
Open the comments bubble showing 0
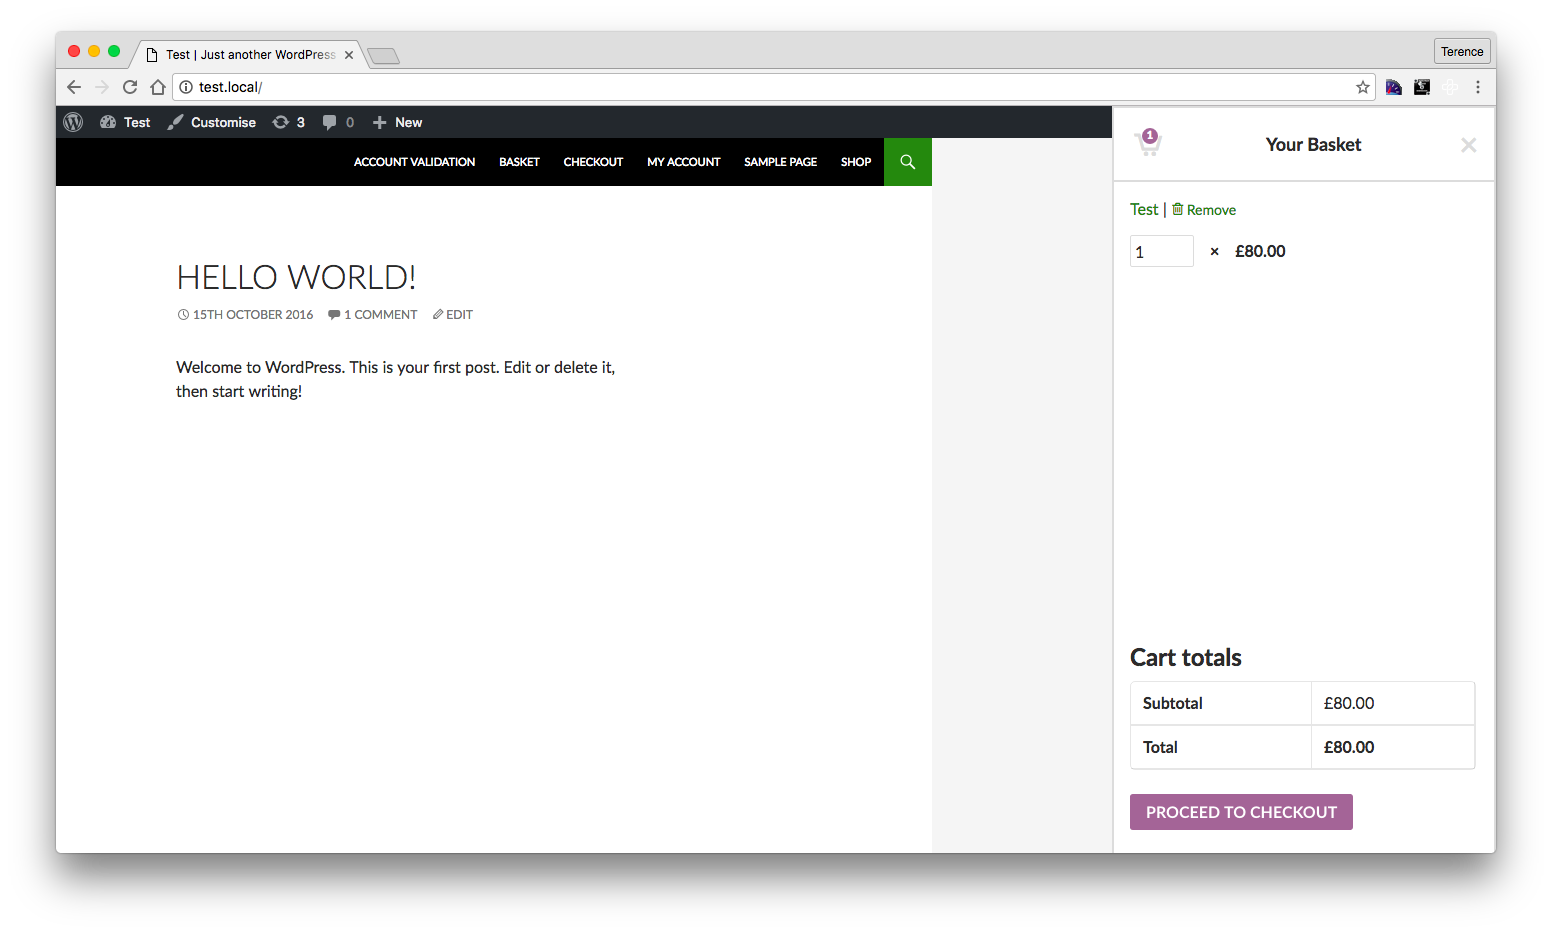[x=338, y=122]
